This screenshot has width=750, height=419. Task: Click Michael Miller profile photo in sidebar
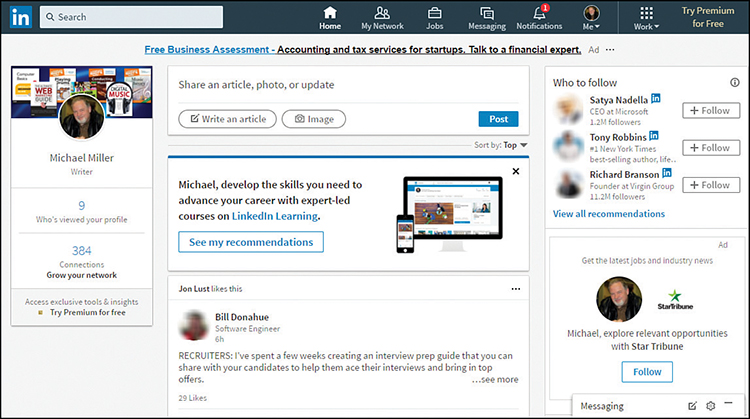click(x=81, y=118)
